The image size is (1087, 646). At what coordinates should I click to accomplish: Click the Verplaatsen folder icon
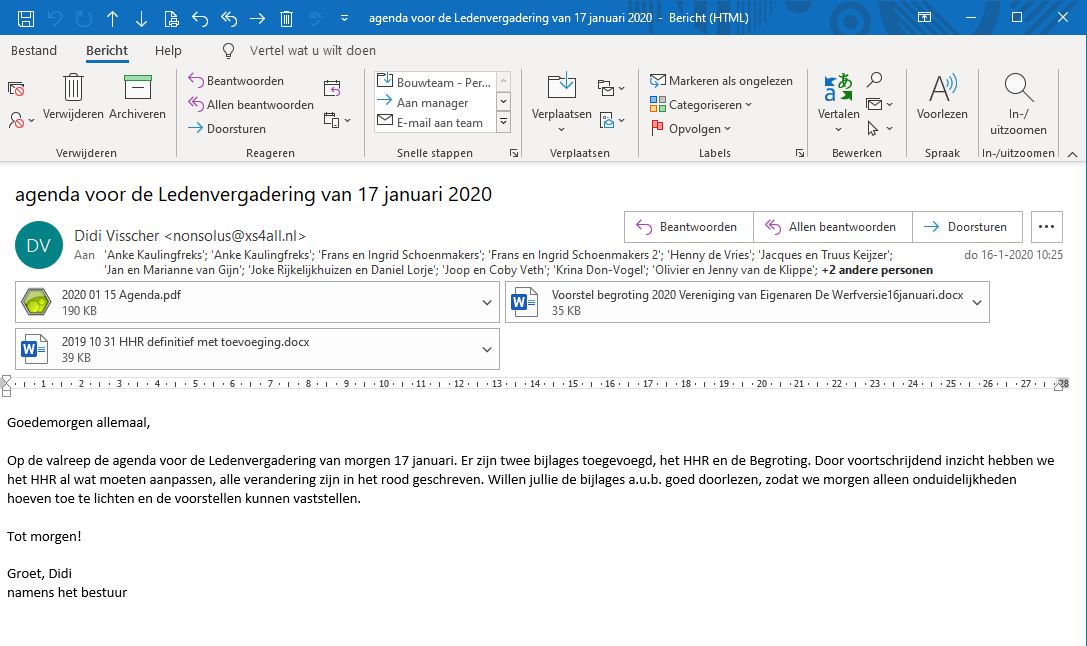tap(561, 88)
